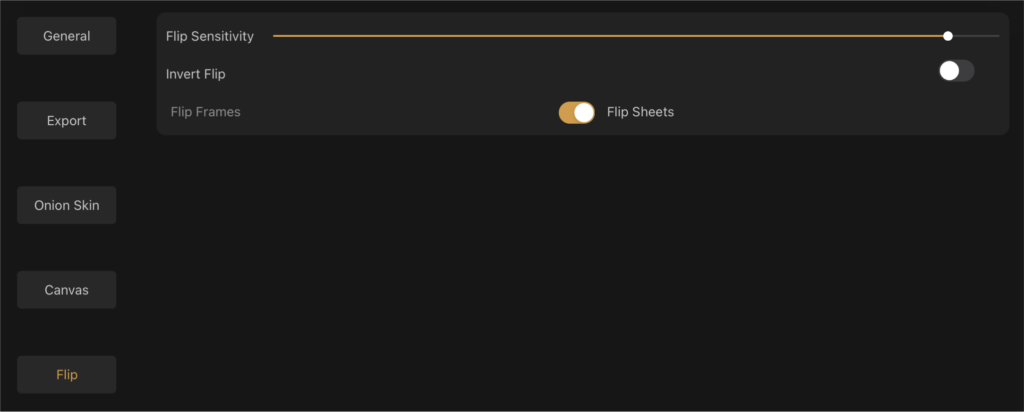1024x412 pixels.
Task: Click the Flip Sensitivity slider handle
Action: [x=948, y=36]
